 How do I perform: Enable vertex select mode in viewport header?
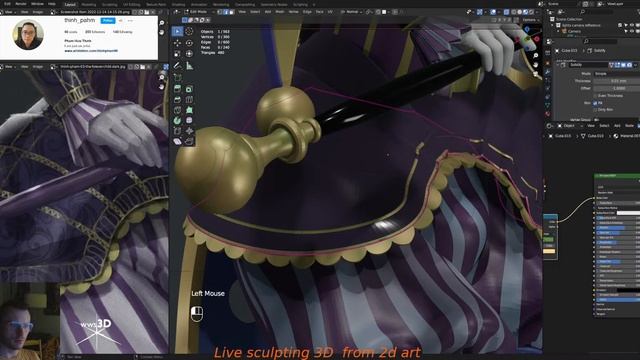(x=220, y=12)
